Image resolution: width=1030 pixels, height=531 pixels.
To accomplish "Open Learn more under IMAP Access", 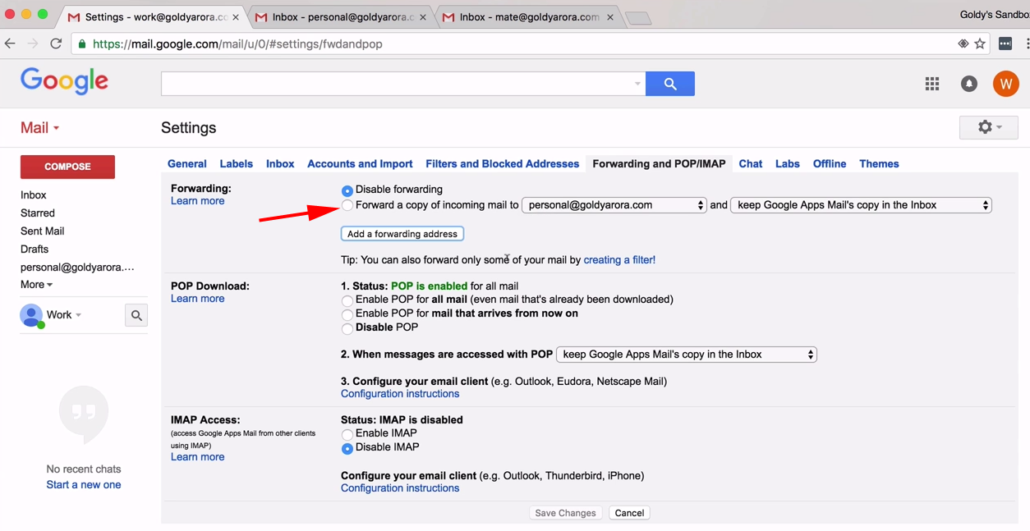I will coord(197,457).
